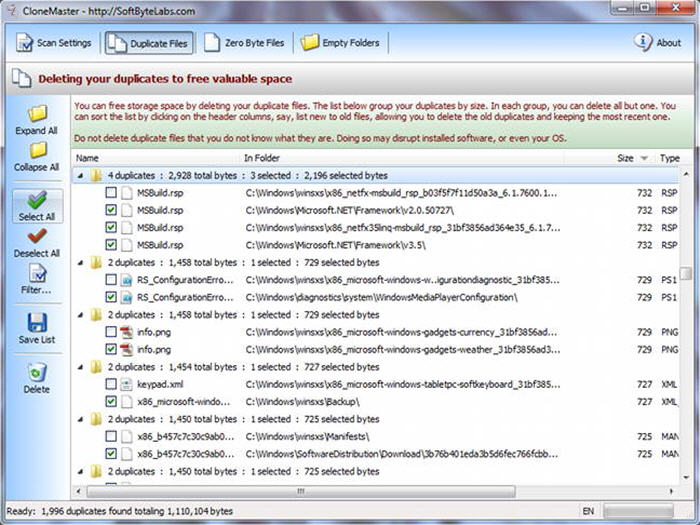The height and width of the screenshot is (525, 700).
Task: Open the Filter dialog icon
Action: 37,273
